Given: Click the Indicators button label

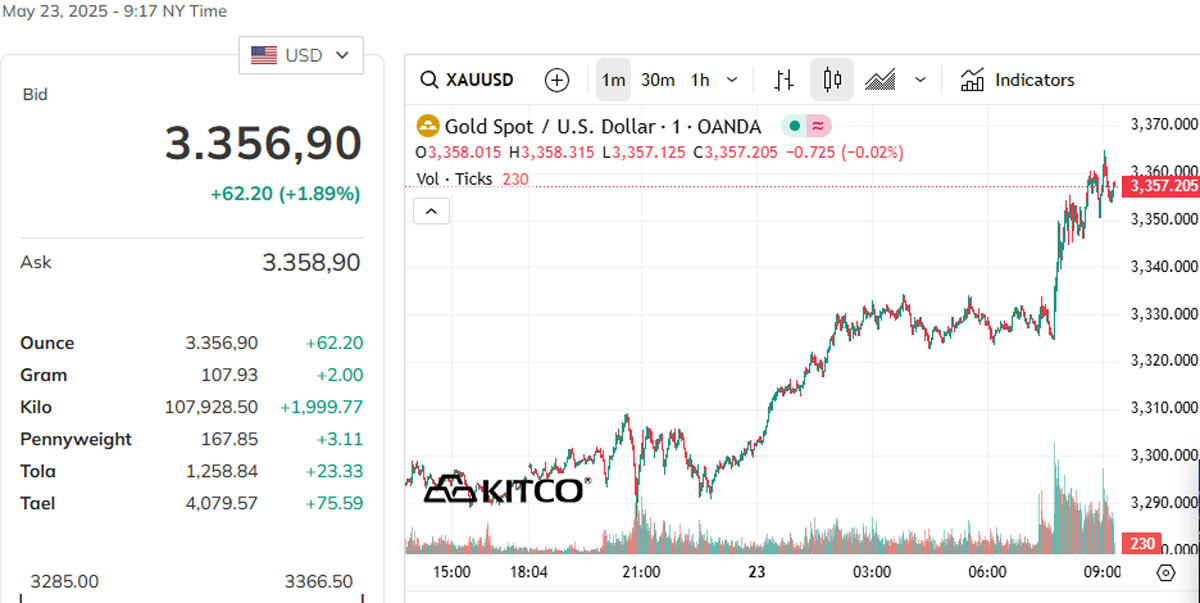Looking at the screenshot, I should tap(1035, 80).
